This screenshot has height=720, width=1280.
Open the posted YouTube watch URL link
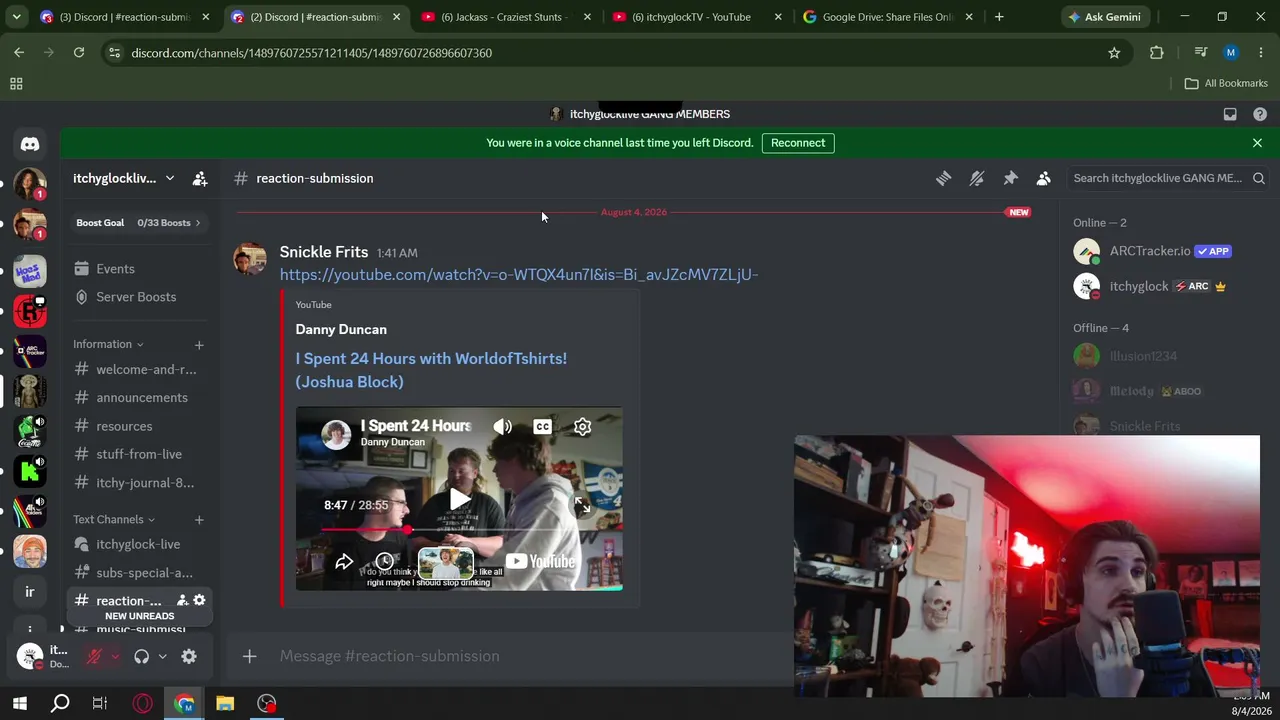(x=519, y=275)
